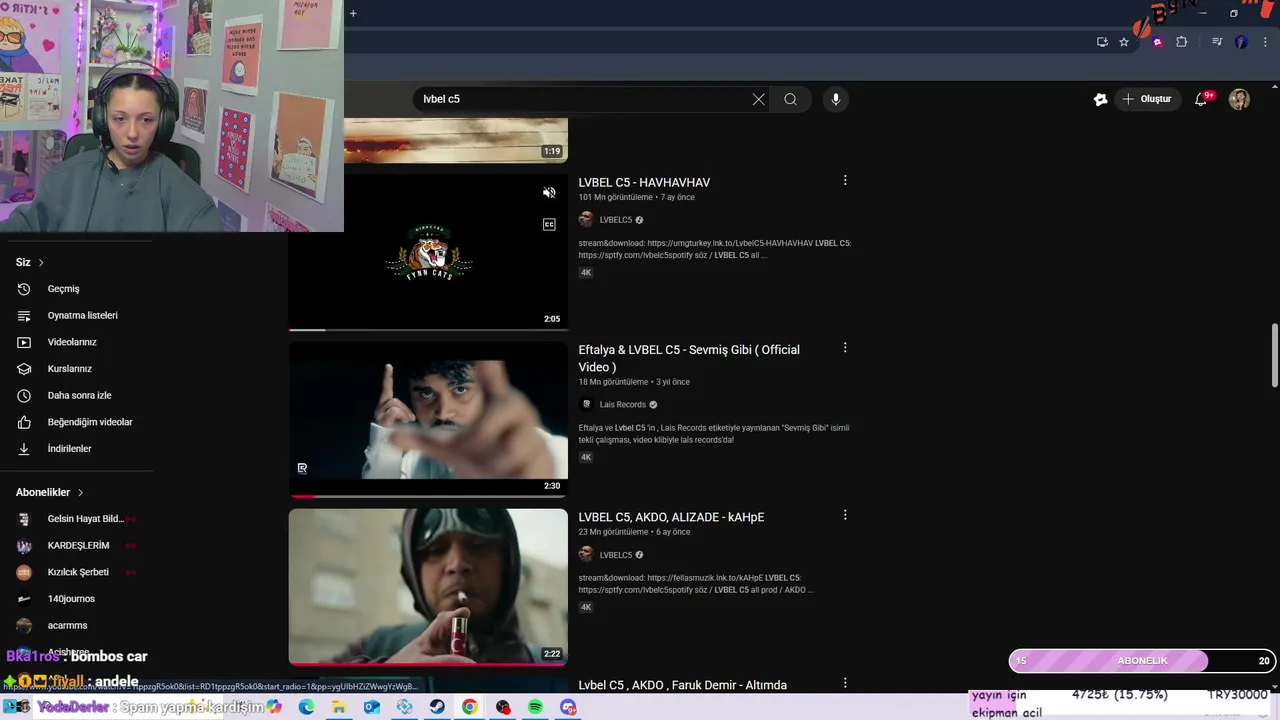Viewport: 1280px width, 720px height.
Task: Open Spotify from the taskbar
Action: click(535, 707)
